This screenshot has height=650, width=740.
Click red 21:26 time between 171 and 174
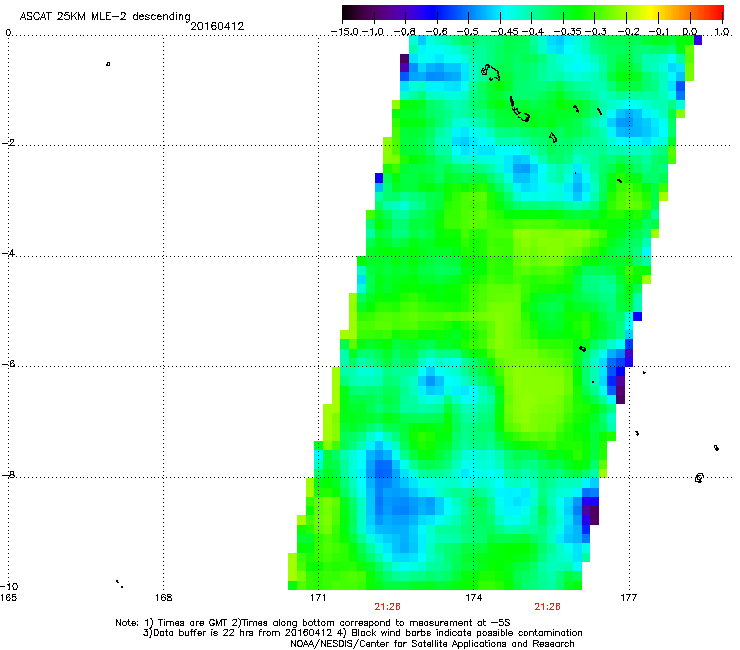pos(387,607)
